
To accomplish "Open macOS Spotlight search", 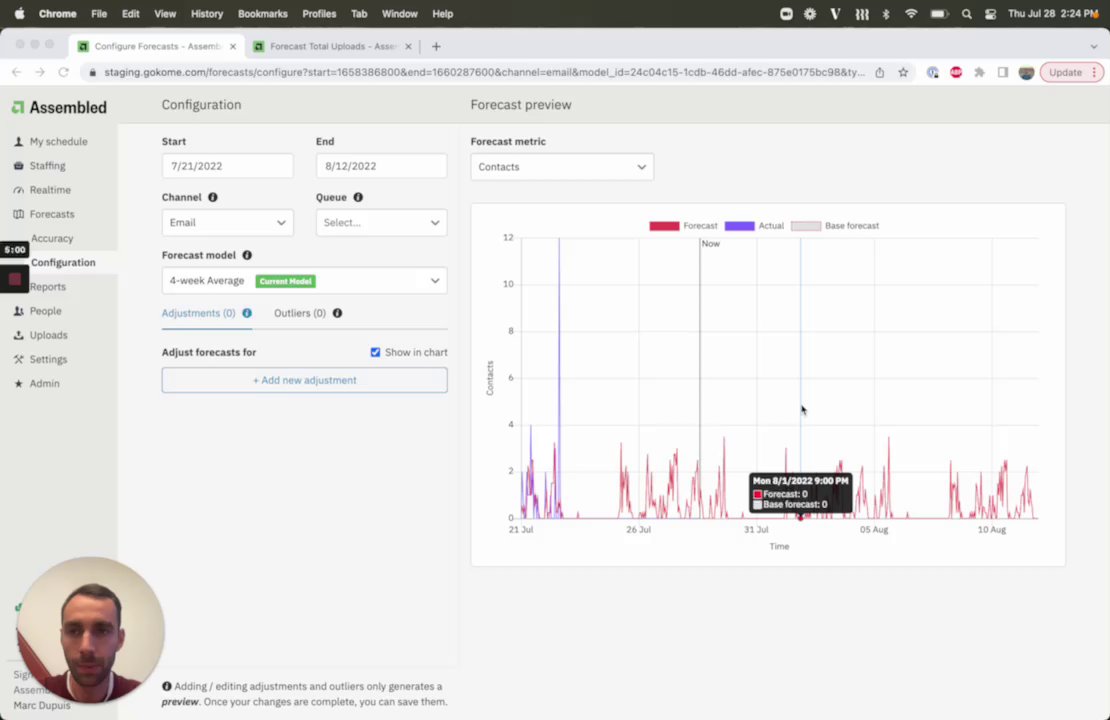I will point(966,14).
